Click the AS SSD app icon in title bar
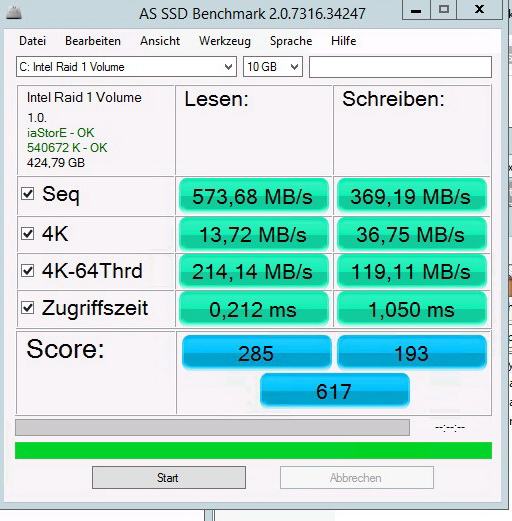The image size is (512, 521). click(x=14, y=13)
